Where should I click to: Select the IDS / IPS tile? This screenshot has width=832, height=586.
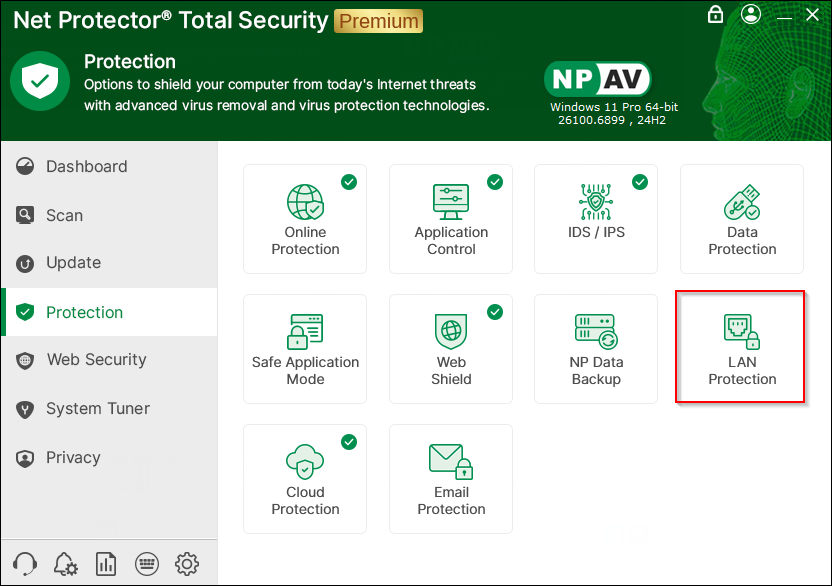click(x=596, y=219)
